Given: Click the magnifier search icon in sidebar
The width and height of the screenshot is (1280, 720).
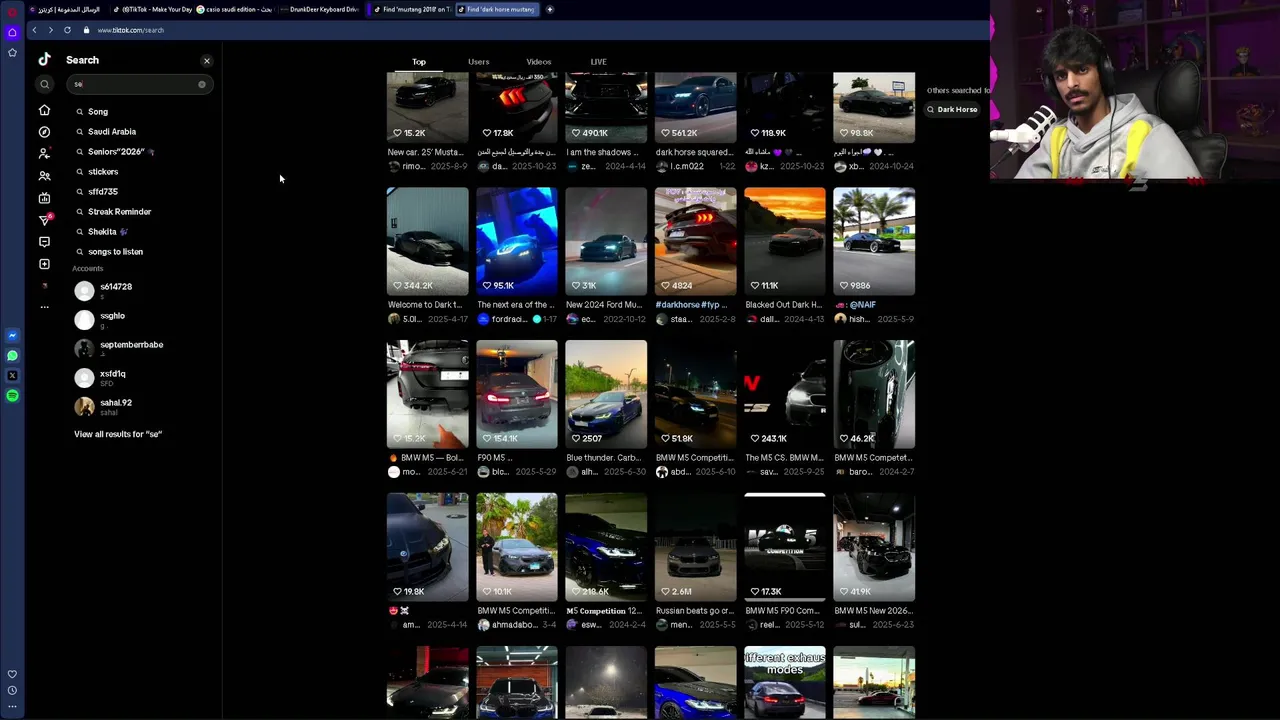Looking at the screenshot, I should 44,85.
